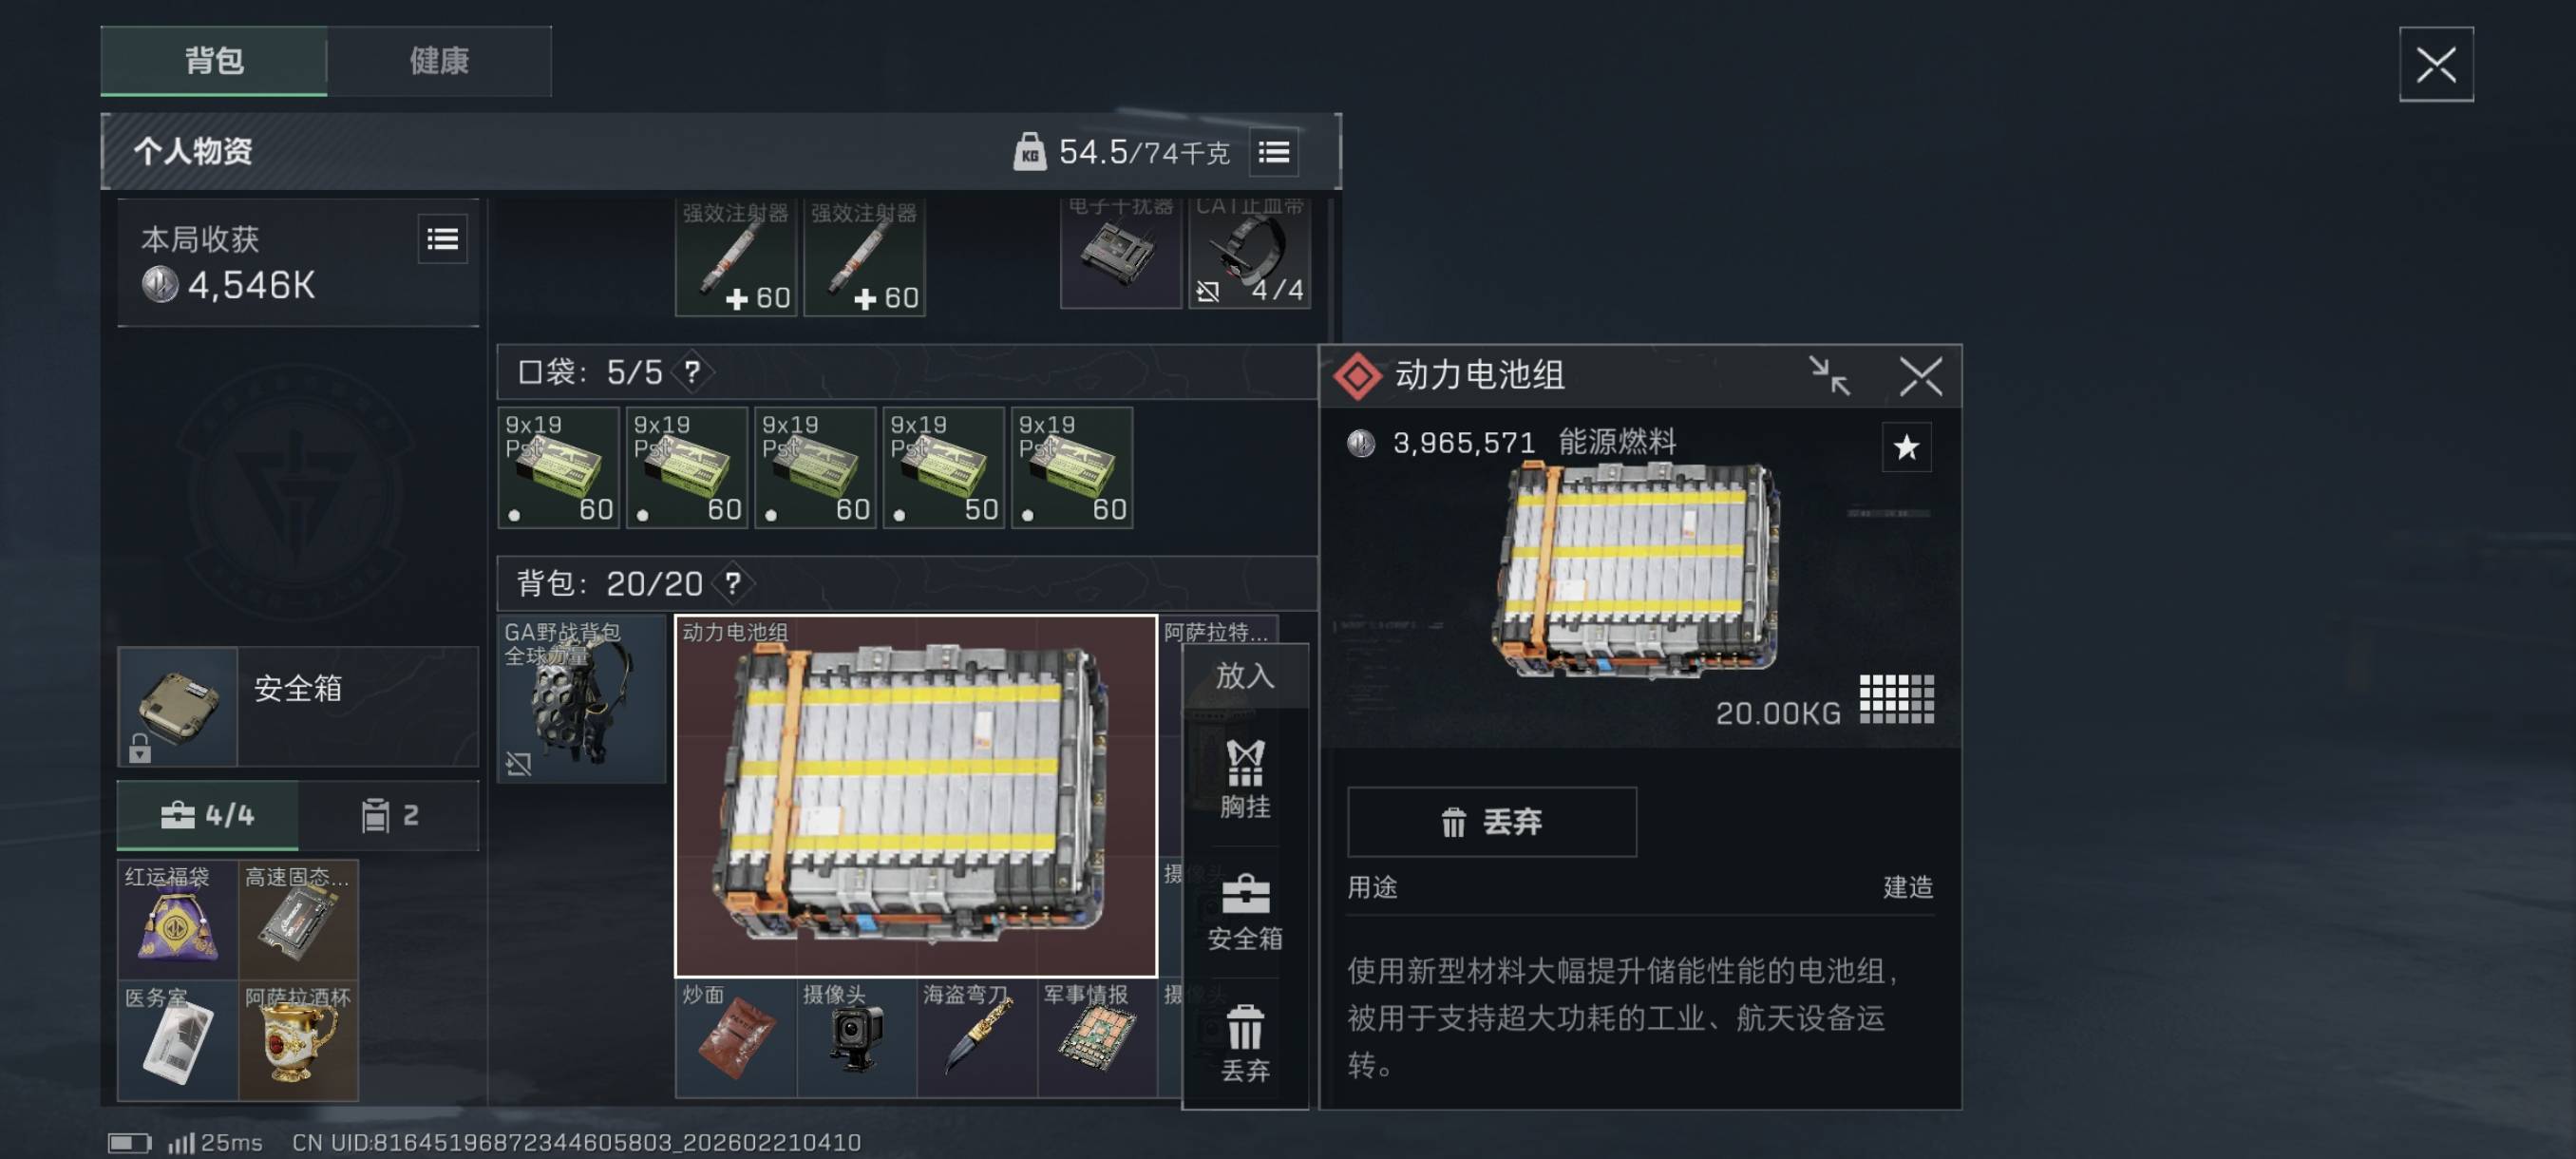Click the 丢弃 discard button in details
Image resolution: width=2576 pixels, height=1159 pixels.
click(x=1491, y=822)
